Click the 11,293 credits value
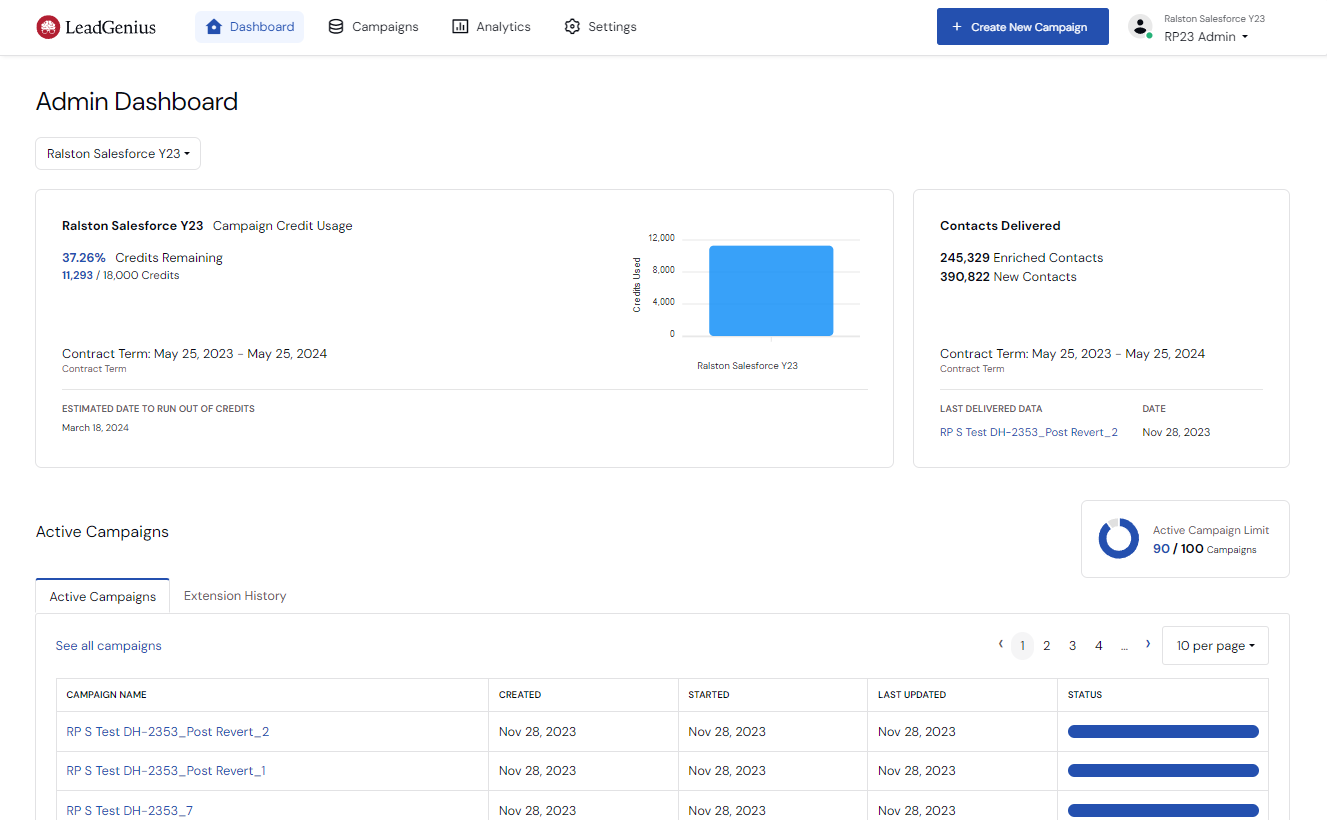This screenshot has width=1327, height=820. [77, 275]
